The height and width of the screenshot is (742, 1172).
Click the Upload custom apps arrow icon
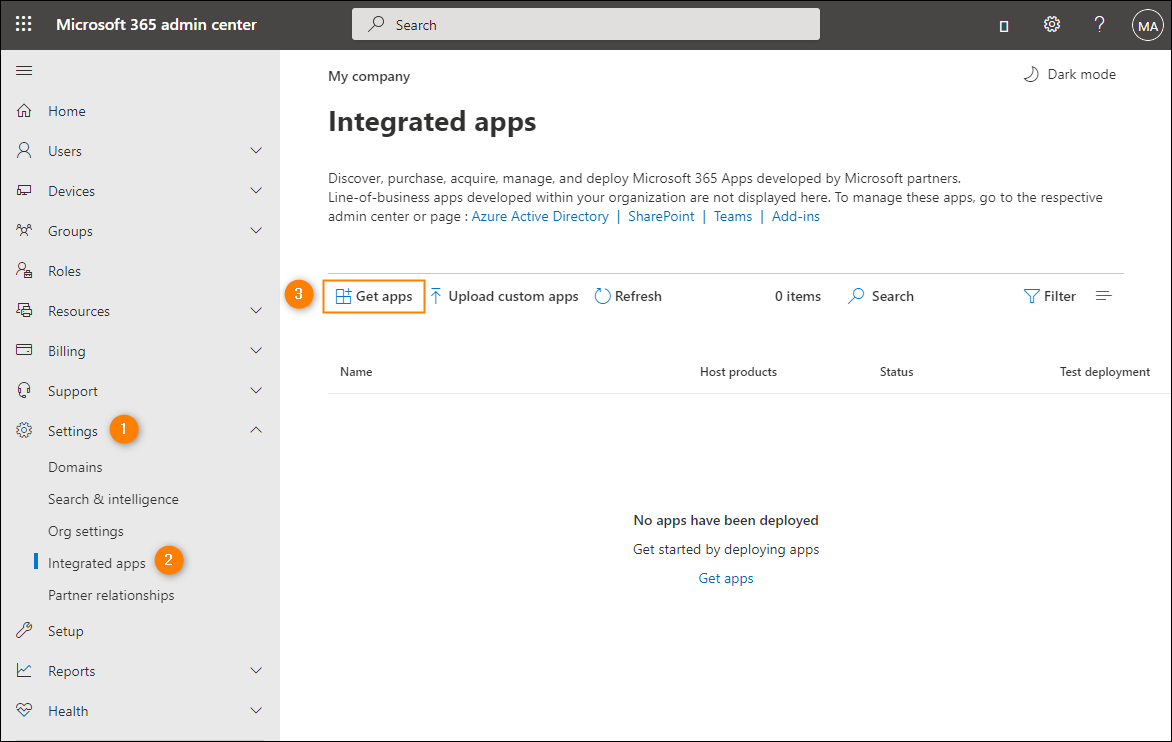(x=436, y=296)
